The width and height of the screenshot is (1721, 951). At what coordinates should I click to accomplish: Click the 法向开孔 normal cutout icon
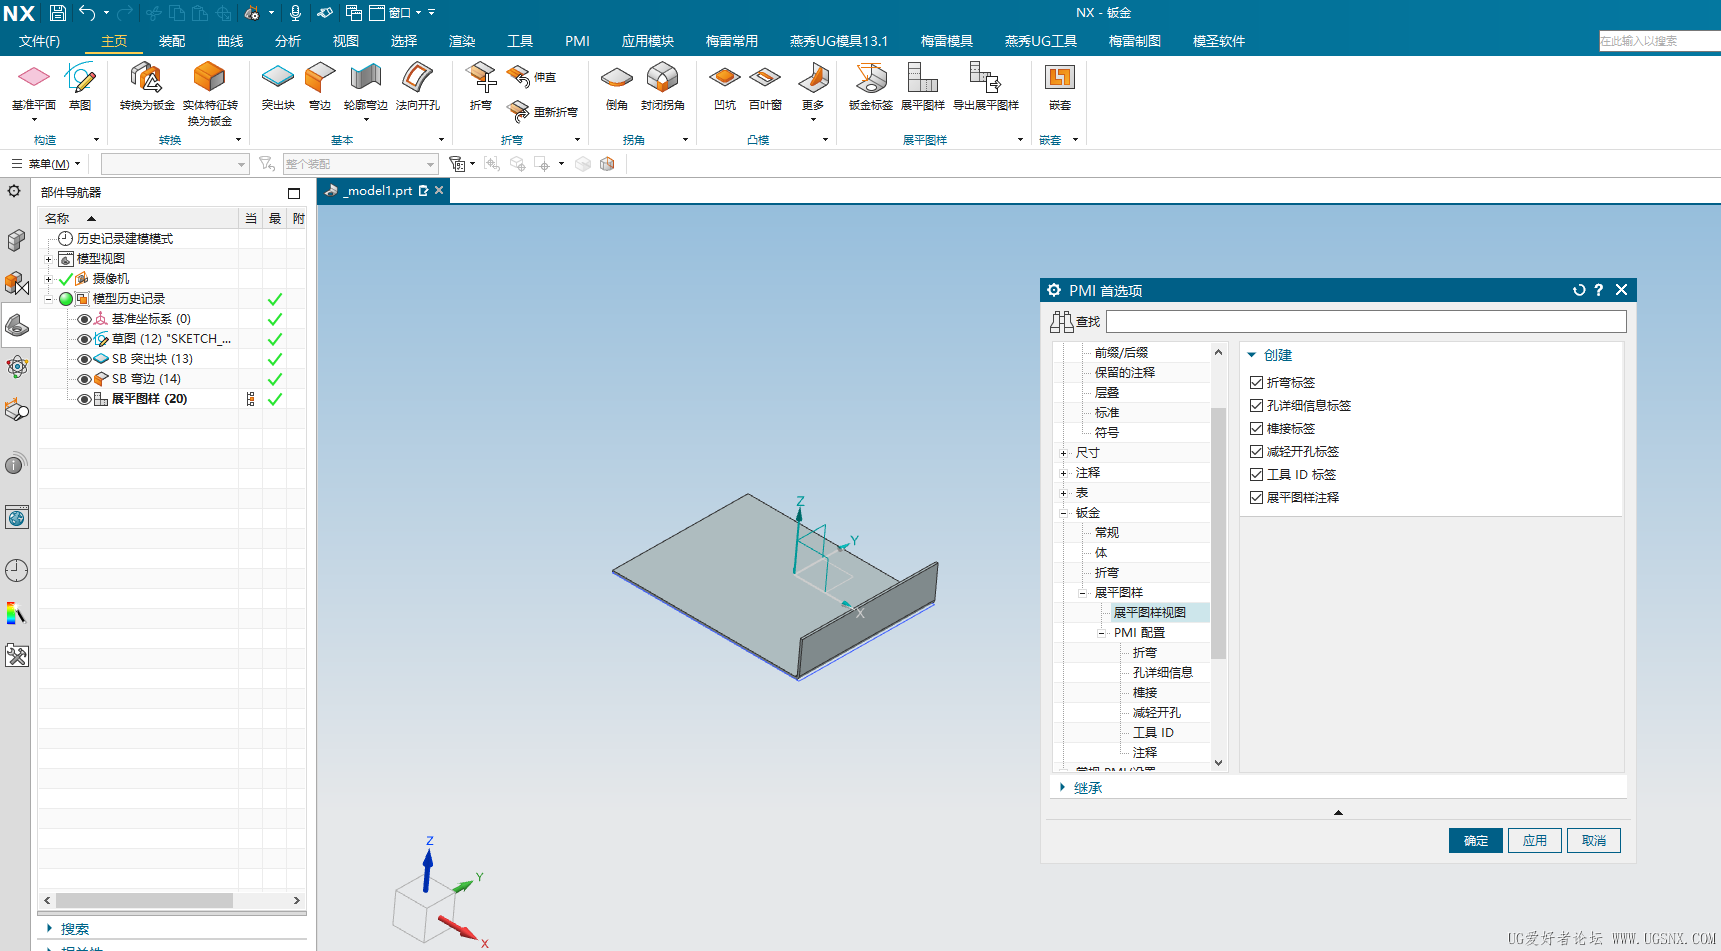(x=417, y=77)
